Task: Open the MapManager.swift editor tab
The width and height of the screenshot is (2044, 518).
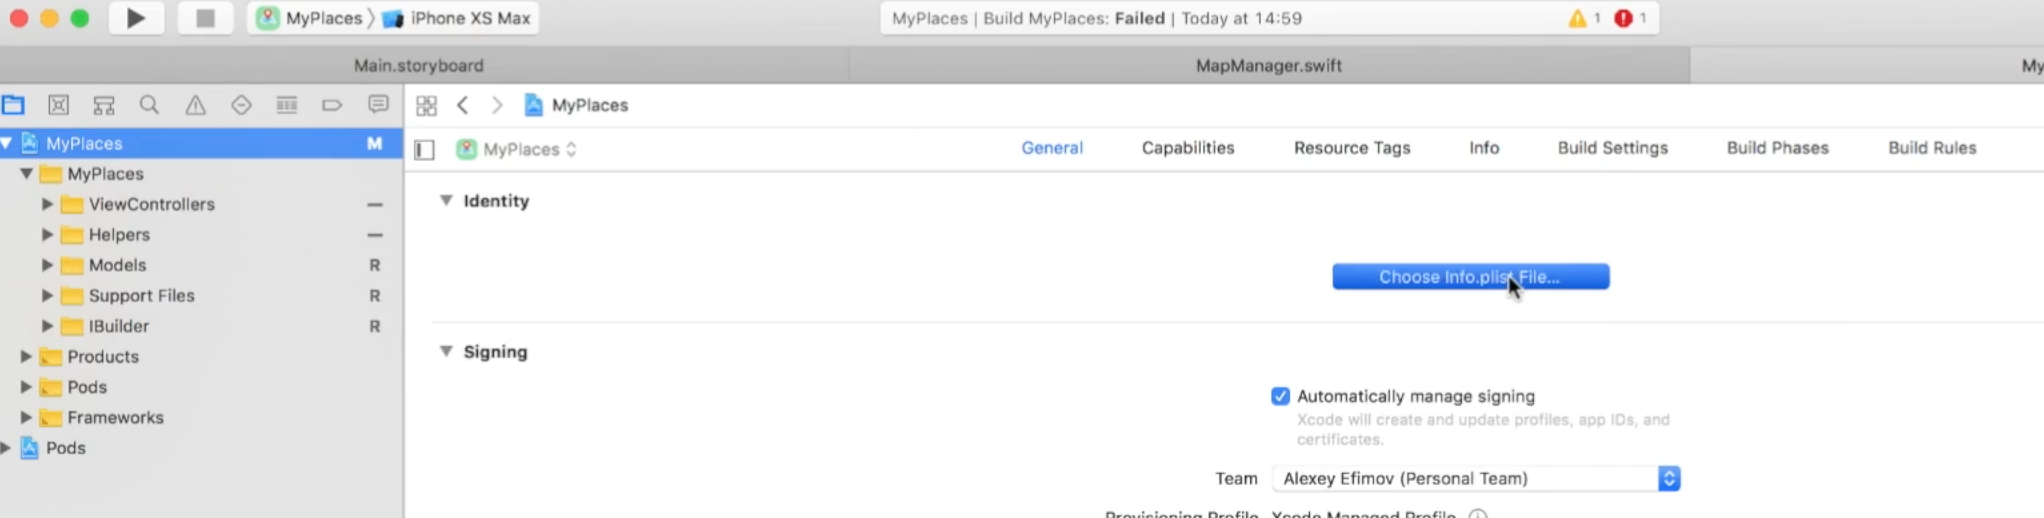Action: [1269, 65]
